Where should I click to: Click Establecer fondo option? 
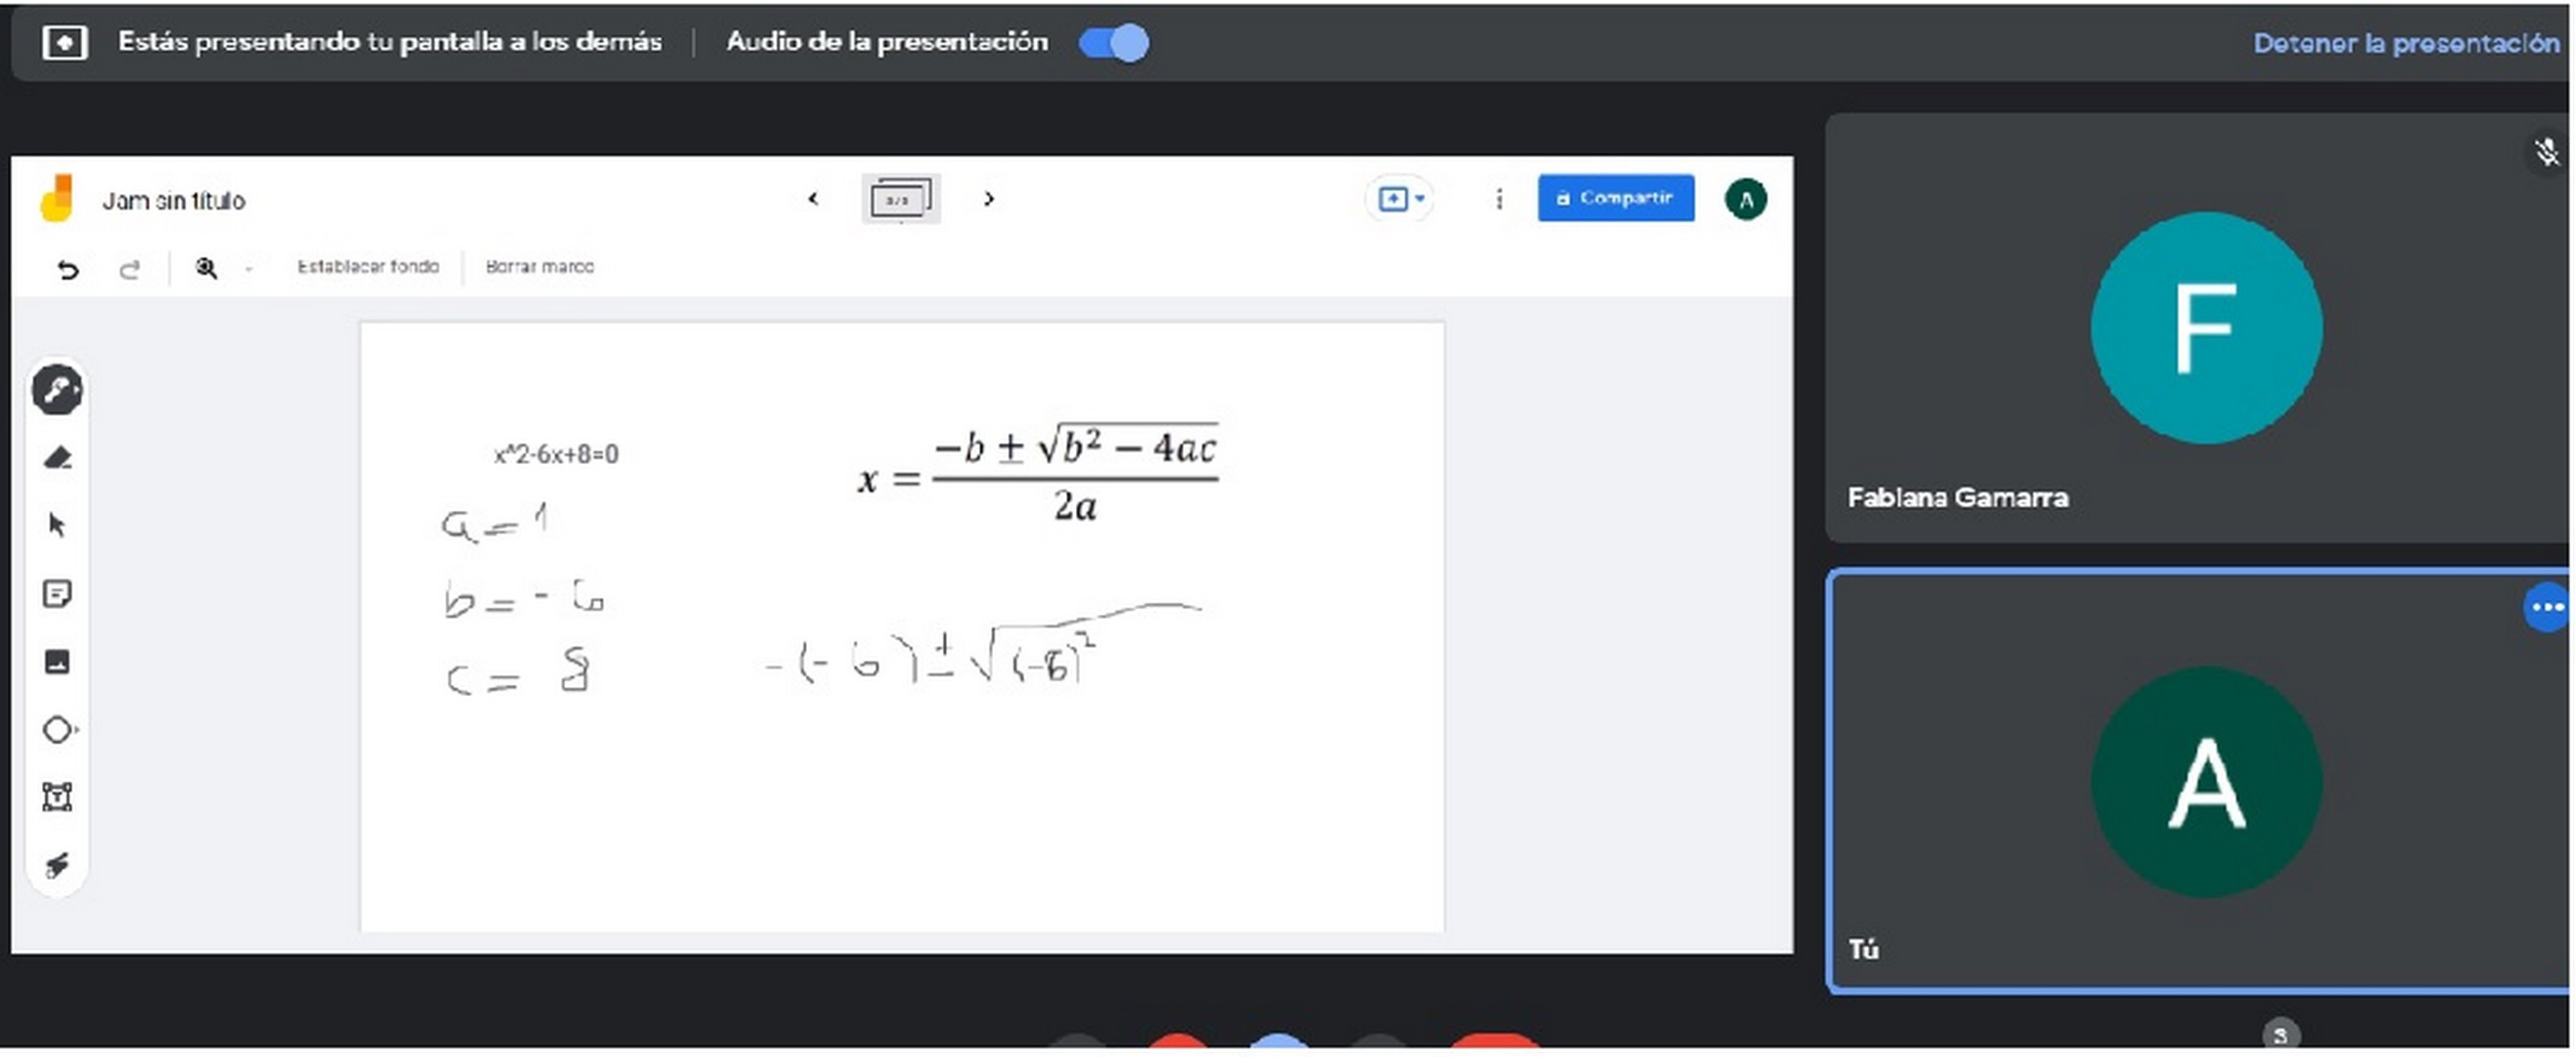point(367,267)
